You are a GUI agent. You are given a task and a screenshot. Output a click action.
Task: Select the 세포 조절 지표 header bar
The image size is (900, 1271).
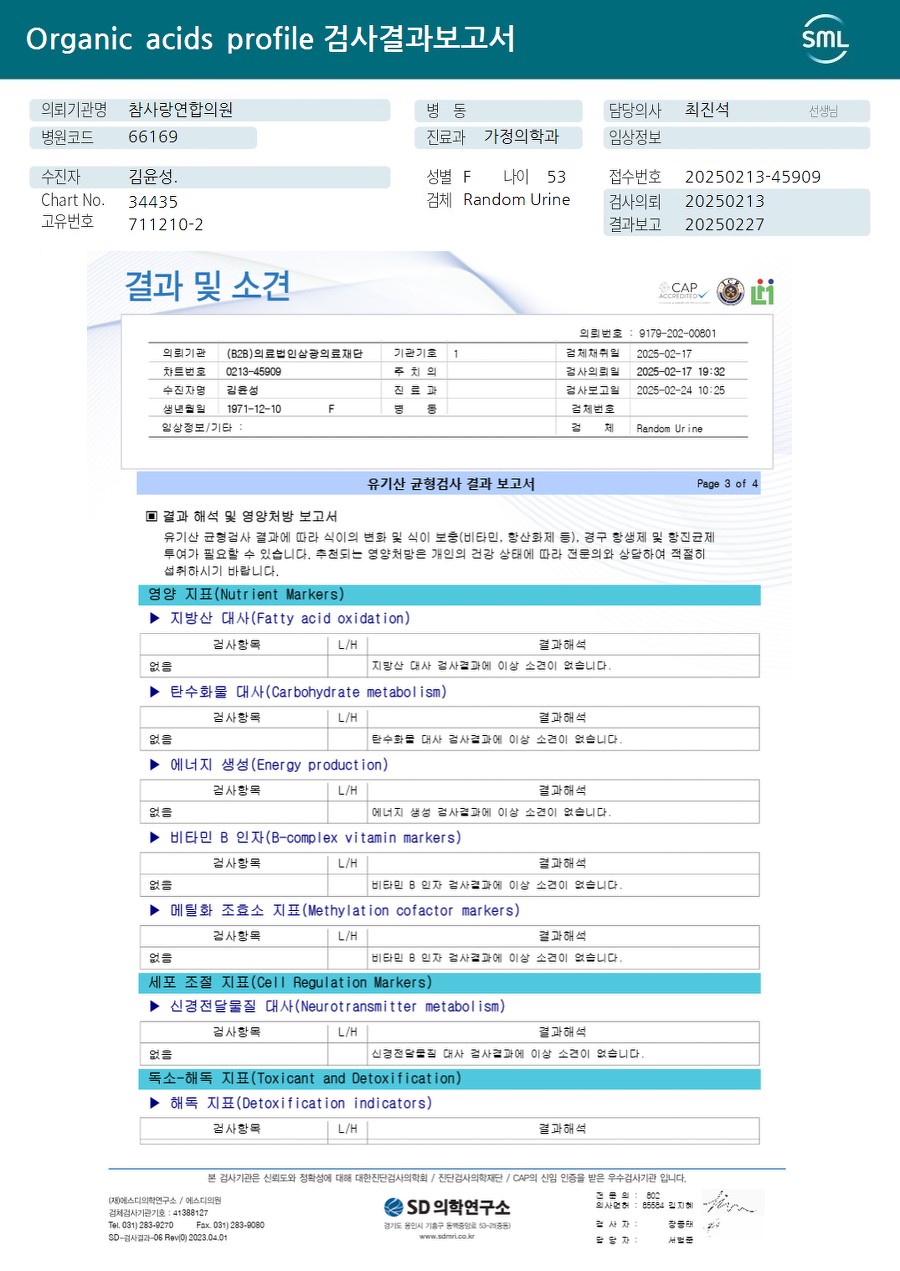(x=448, y=983)
